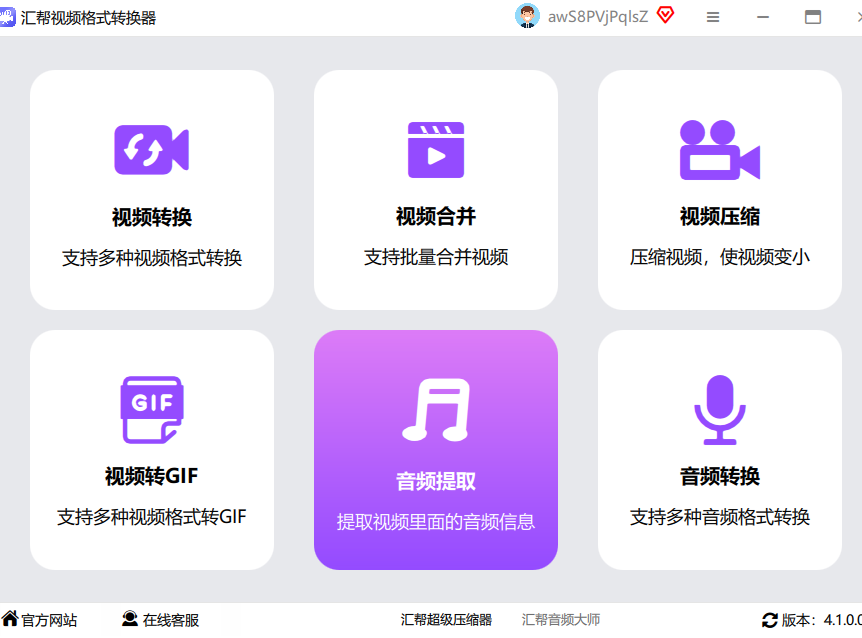Click the microphone audio convert icon
Viewport: 862px width, 638px height.
click(720, 410)
